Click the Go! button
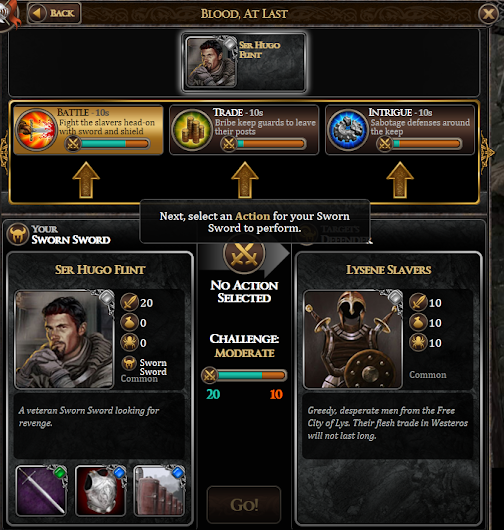This screenshot has width=504, height=530. coord(244,505)
